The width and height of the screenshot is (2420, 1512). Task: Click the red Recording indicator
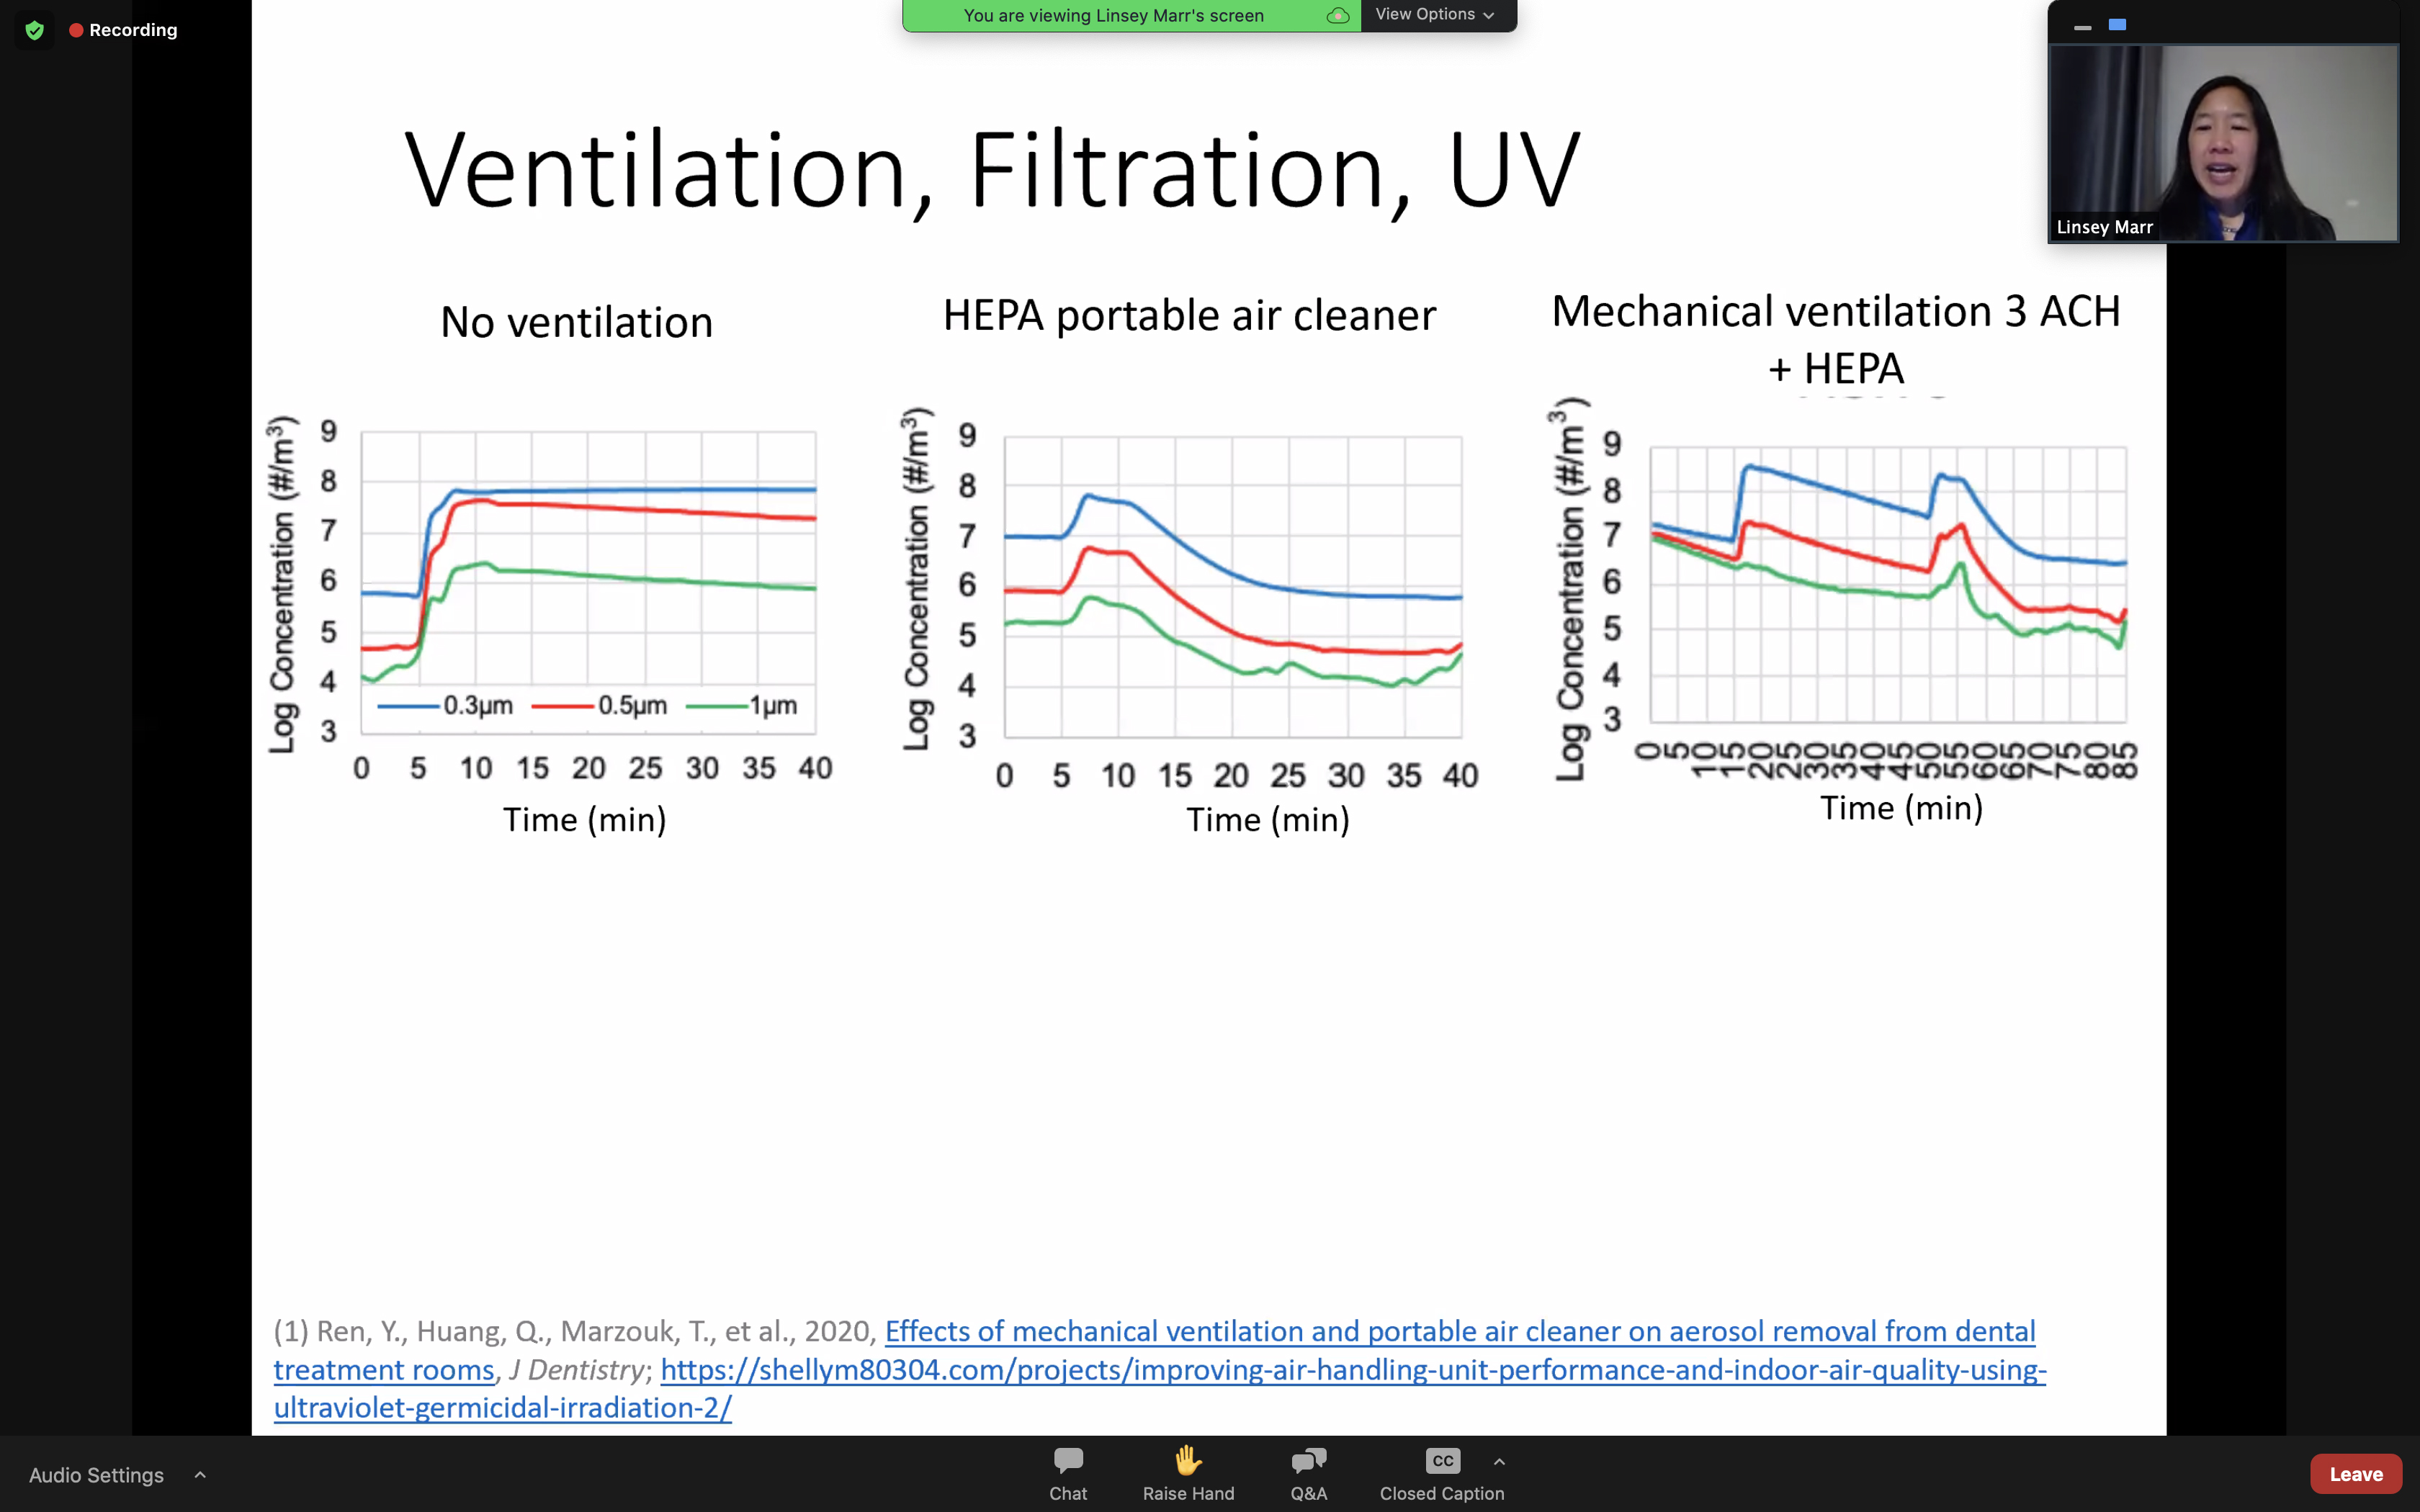tap(123, 30)
